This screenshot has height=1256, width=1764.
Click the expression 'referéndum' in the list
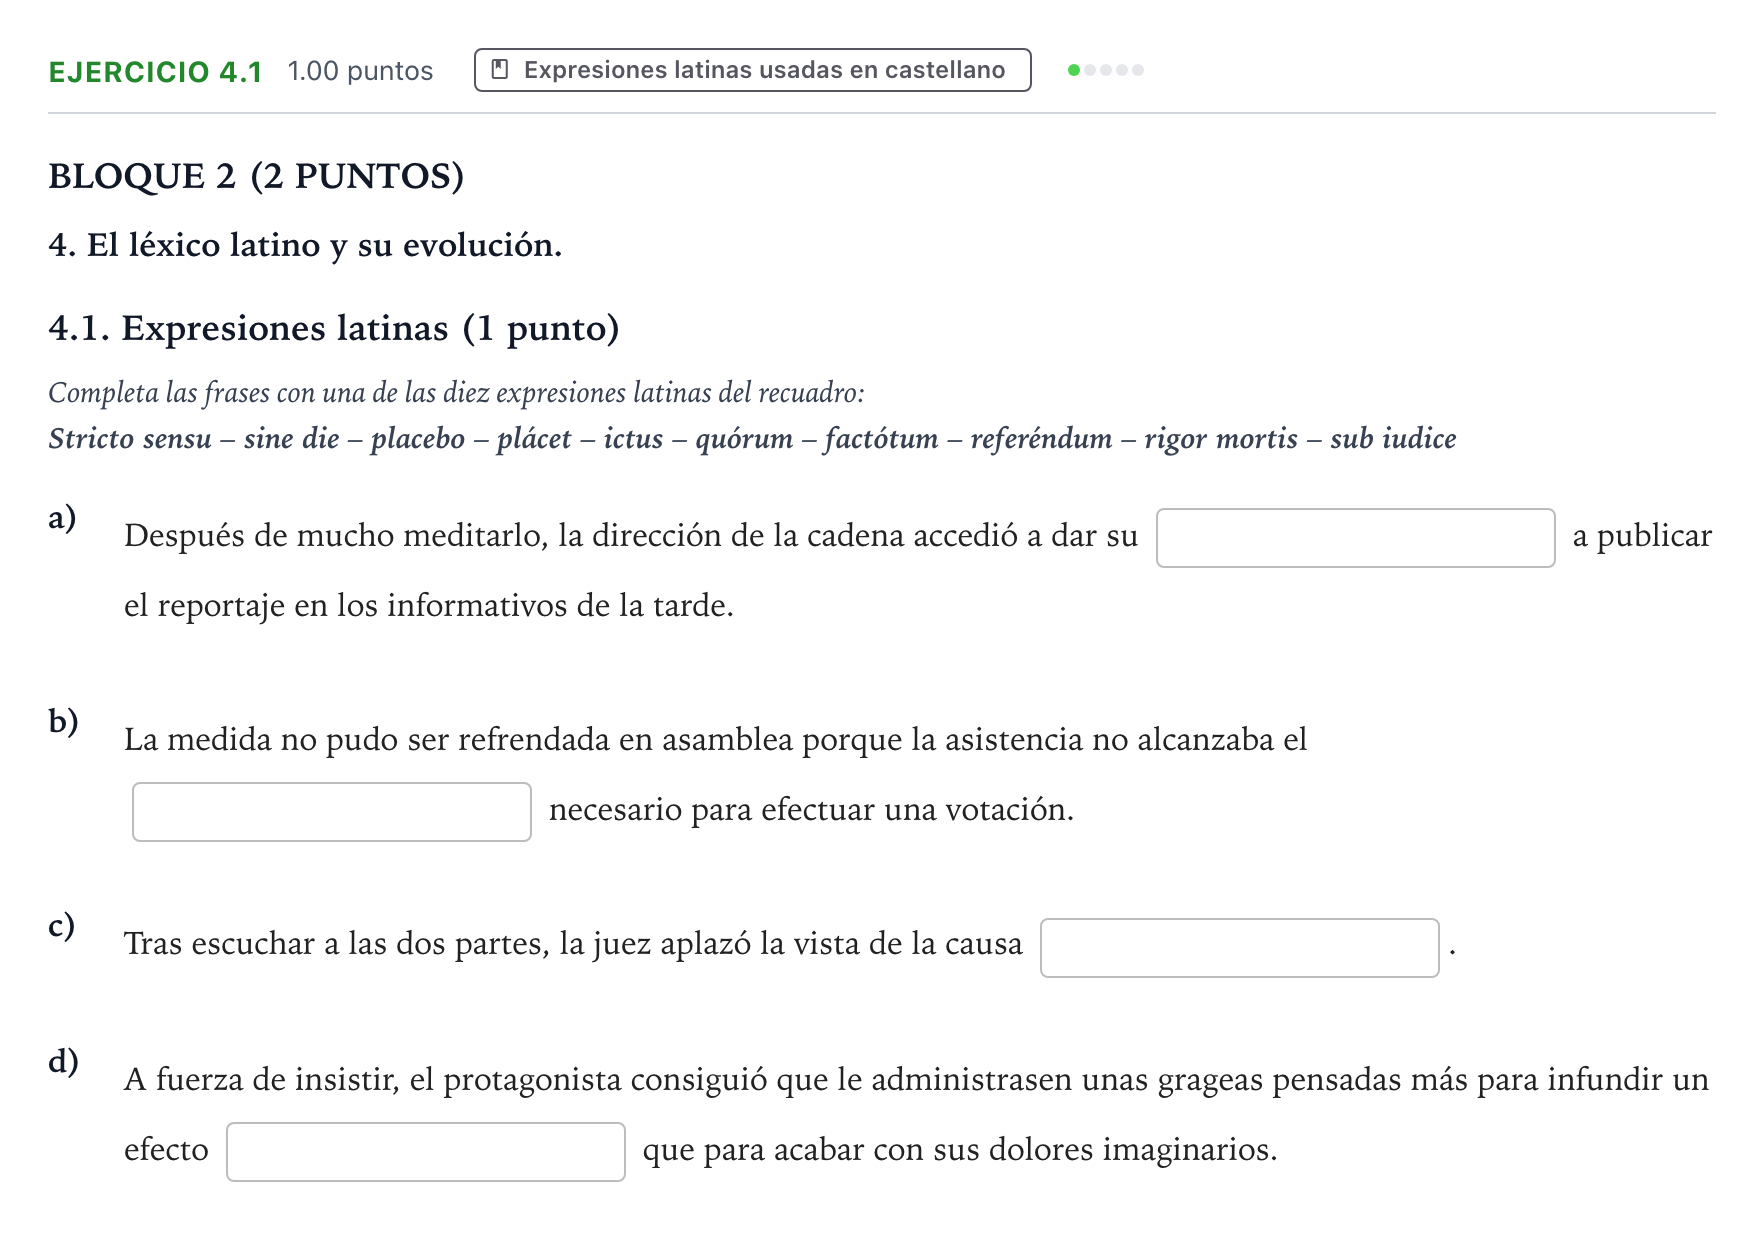pyautogui.click(x=1041, y=439)
